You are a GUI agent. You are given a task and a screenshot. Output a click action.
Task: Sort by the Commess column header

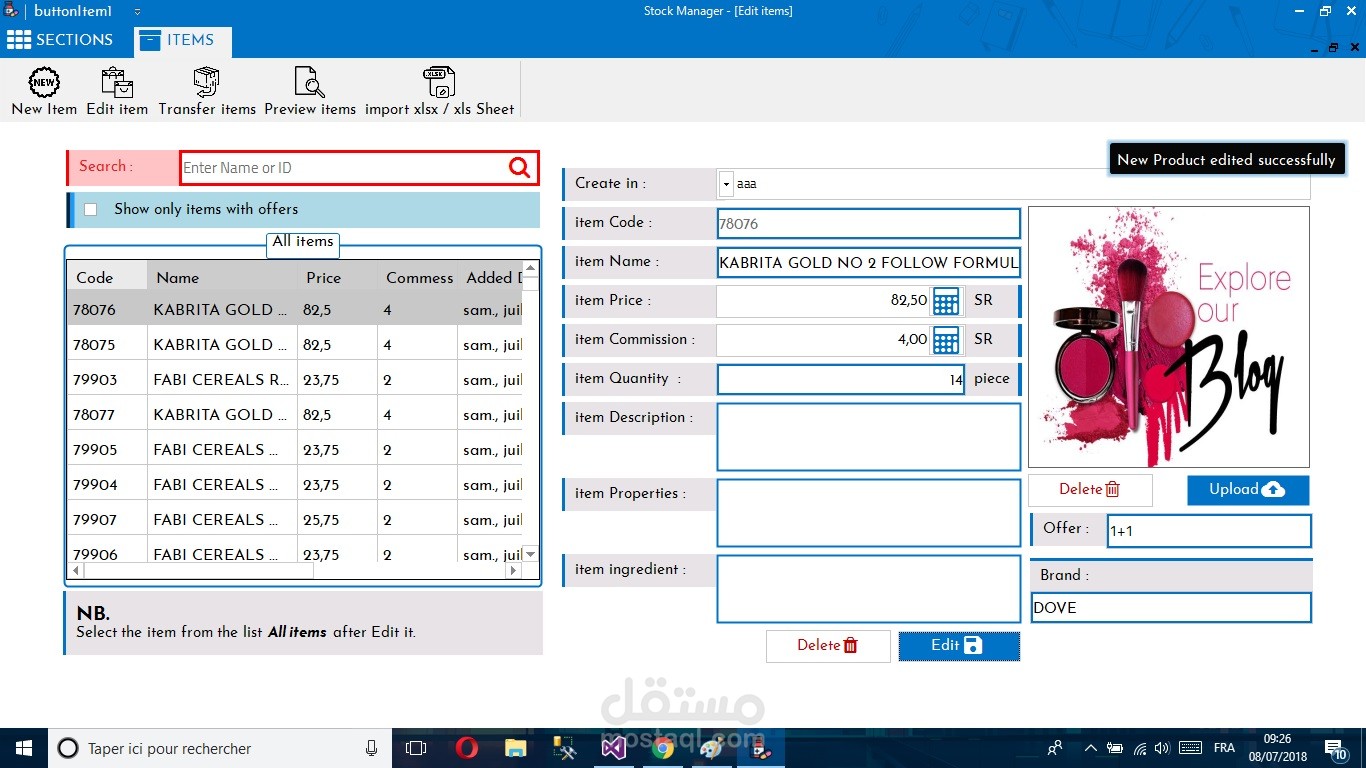[417, 277]
